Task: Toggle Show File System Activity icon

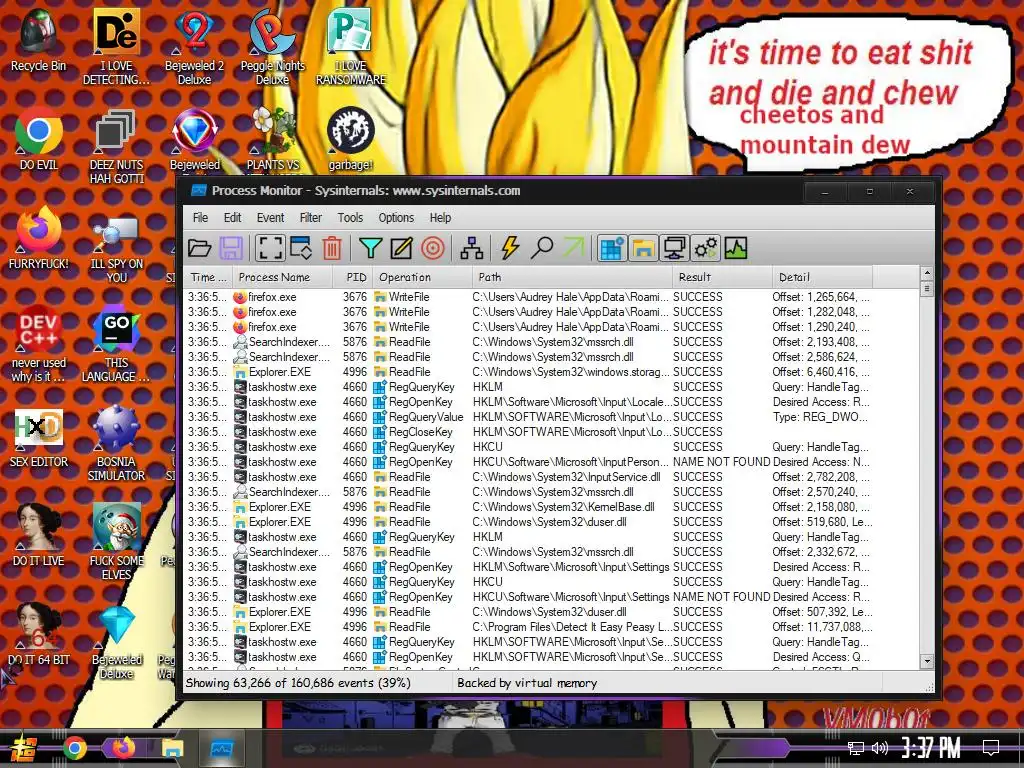Action: 643,248
